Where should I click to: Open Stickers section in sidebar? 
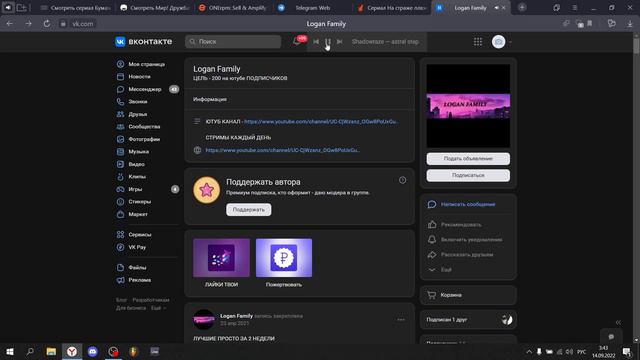coord(134,202)
